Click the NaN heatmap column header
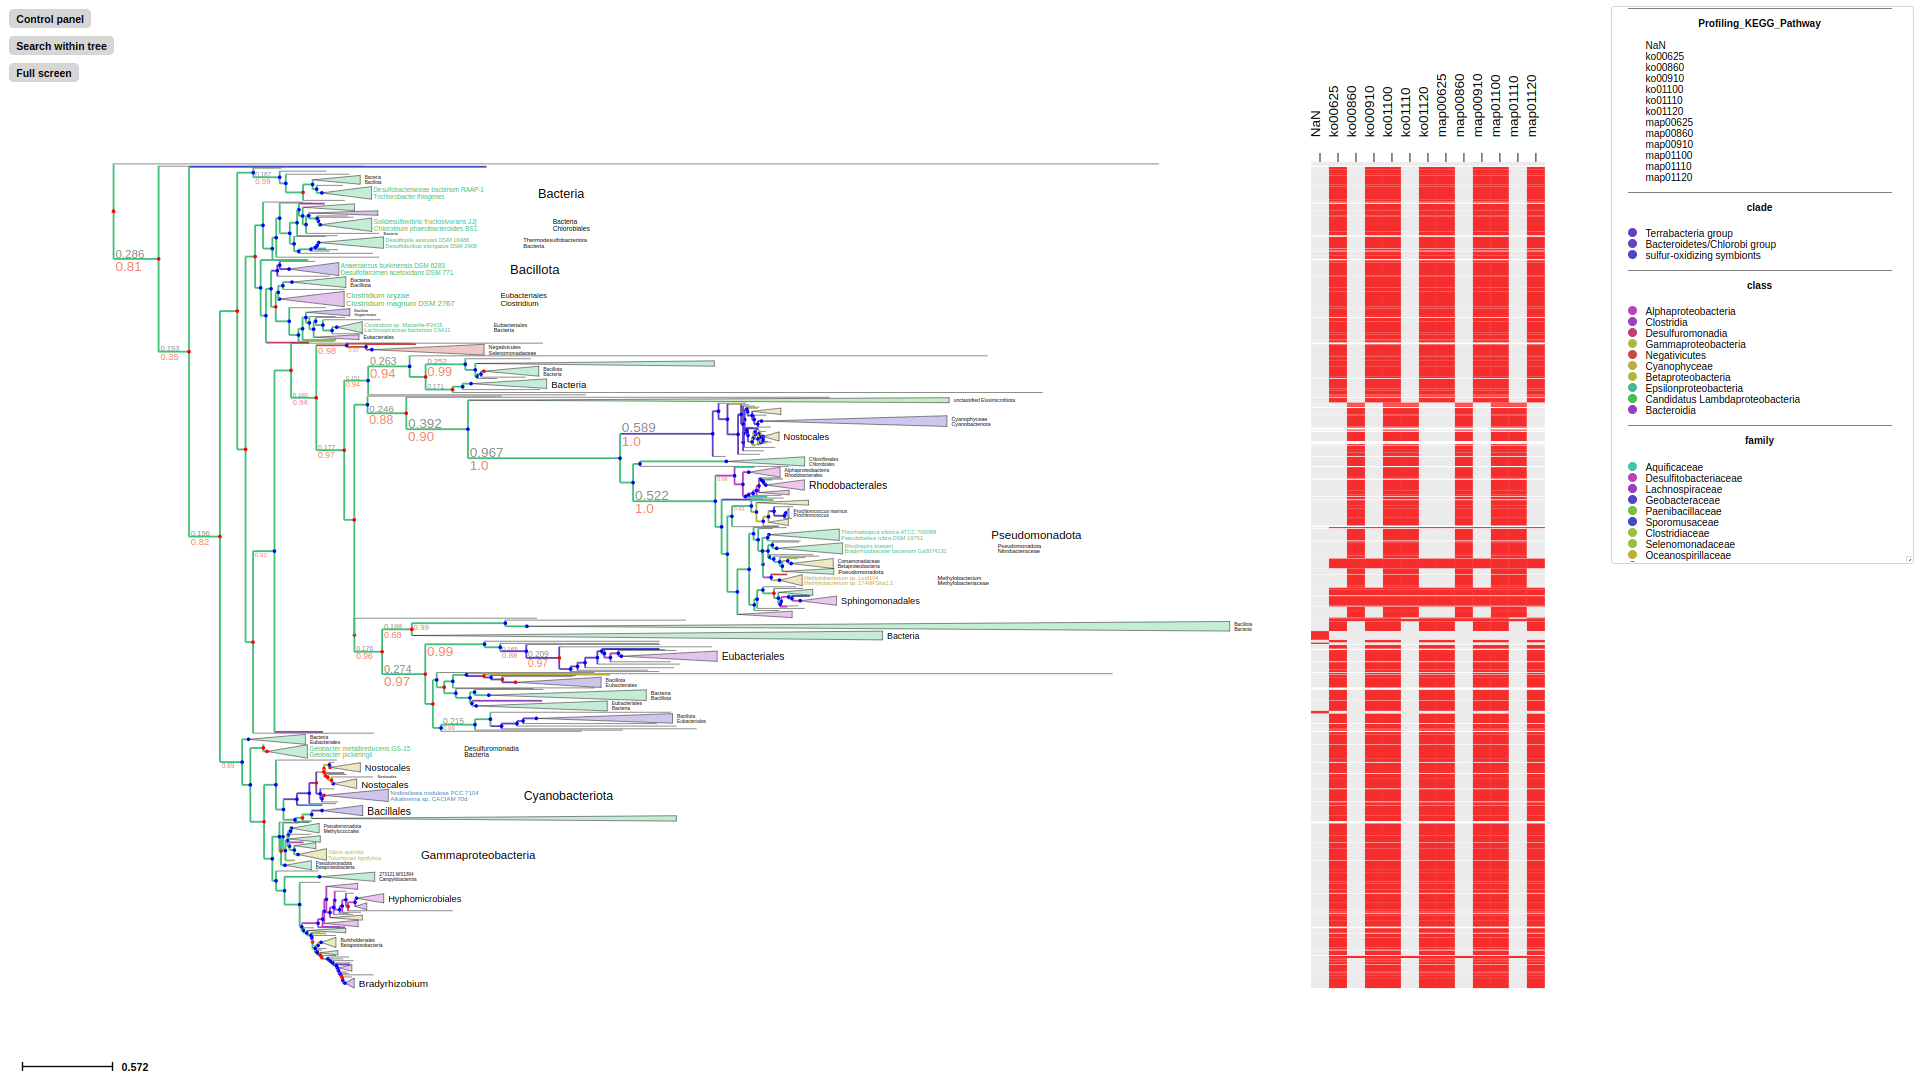The width and height of the screenshot is (1920, 1080). [x=1316, y=123]
